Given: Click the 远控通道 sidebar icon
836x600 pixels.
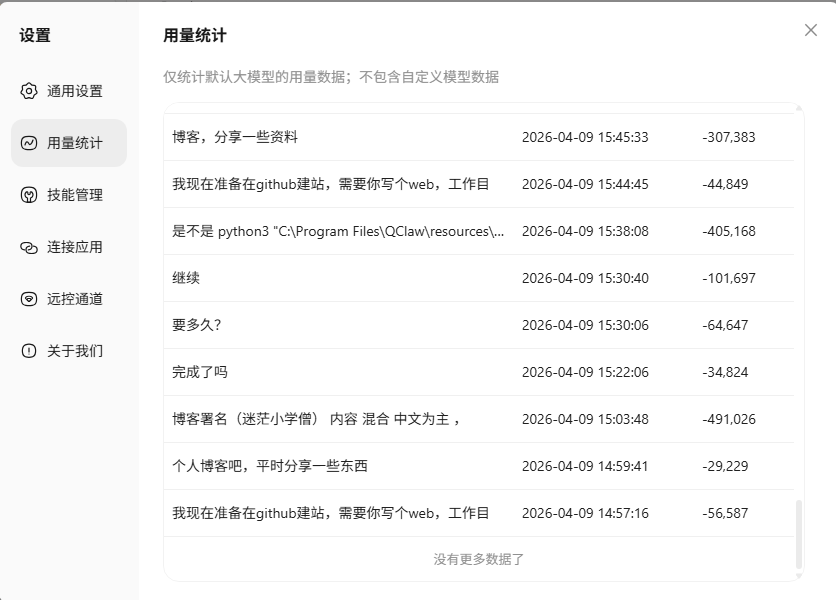Looking at the screenshot, I should (29, 299).
